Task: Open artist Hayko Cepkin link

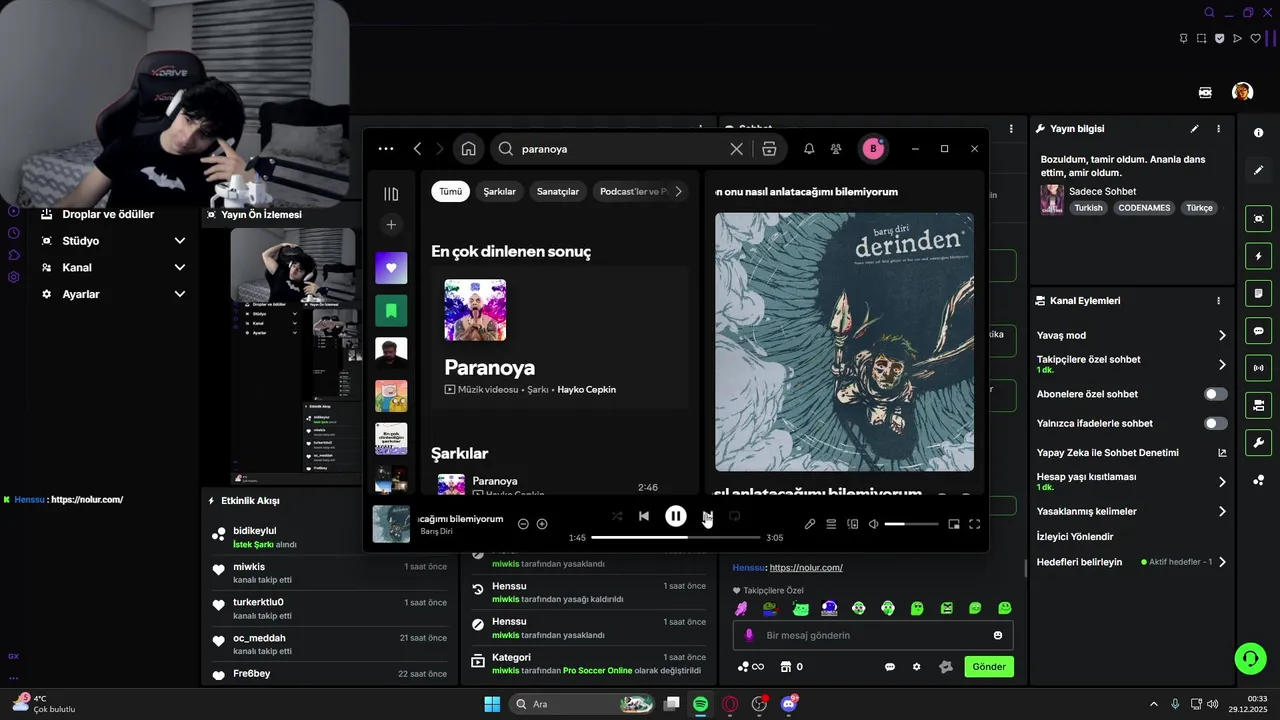Action: pos(586,389)
